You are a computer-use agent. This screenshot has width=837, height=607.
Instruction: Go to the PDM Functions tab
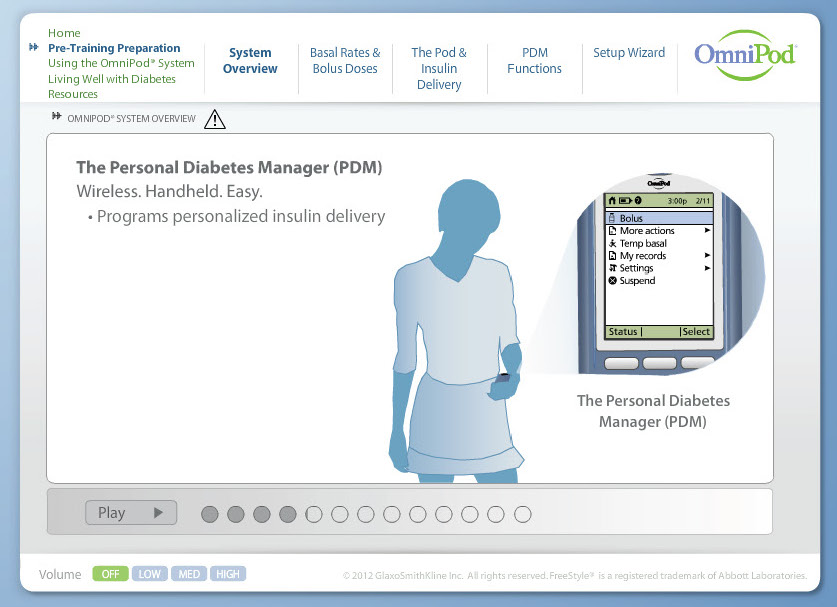click(534, 61)
